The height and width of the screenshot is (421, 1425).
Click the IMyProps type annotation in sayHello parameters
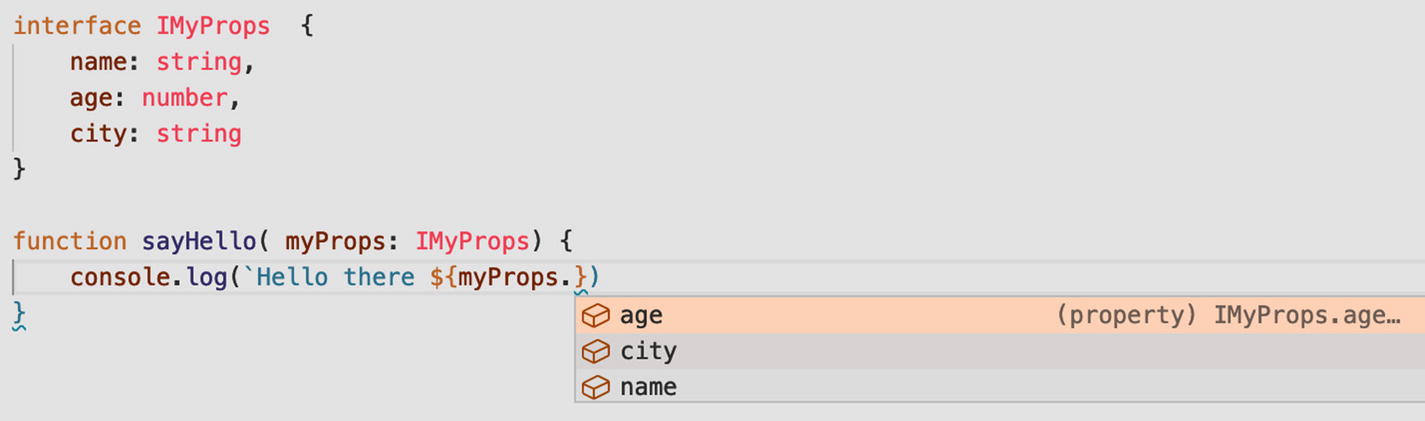471,241
